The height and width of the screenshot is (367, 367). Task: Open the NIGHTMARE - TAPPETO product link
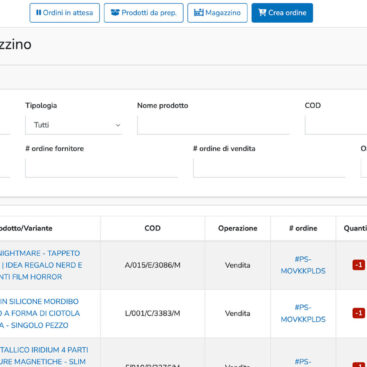[41, 265]
